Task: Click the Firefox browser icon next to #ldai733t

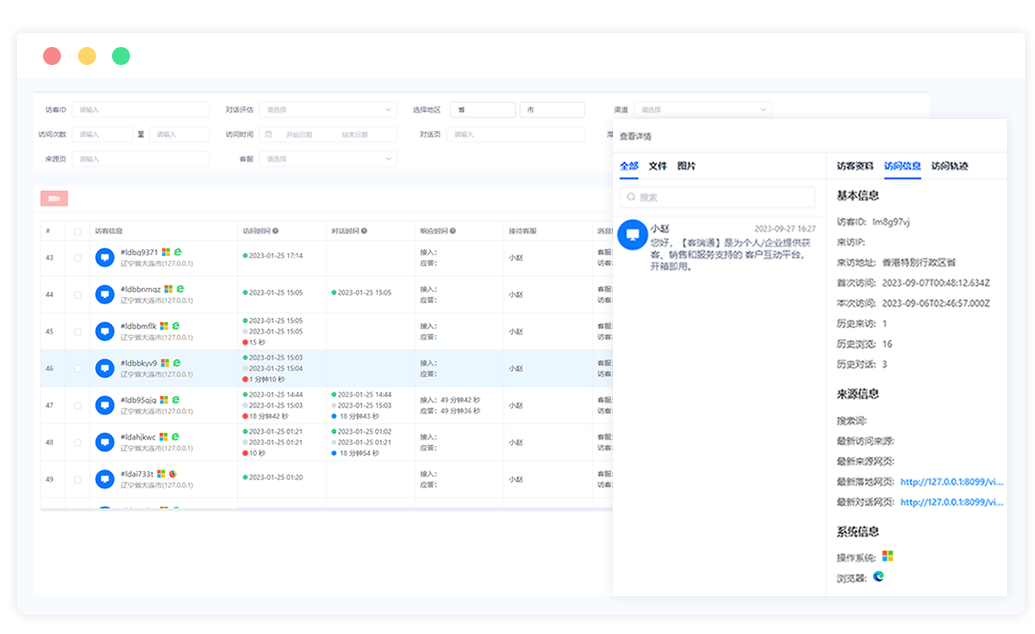Action: pyautogui.click(x=172, y=474)
